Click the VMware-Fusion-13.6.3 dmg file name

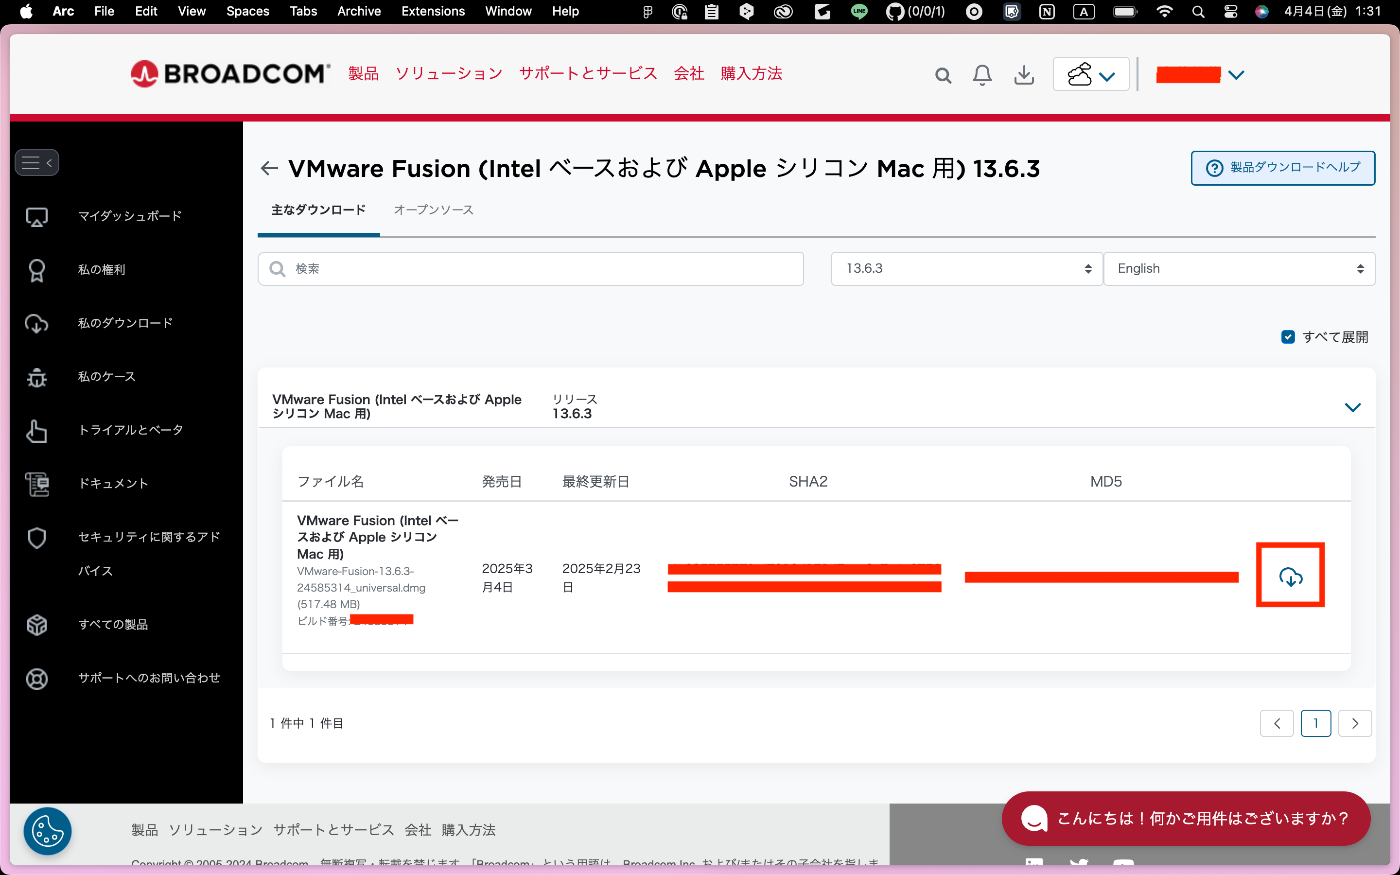[x=361, y=580]
